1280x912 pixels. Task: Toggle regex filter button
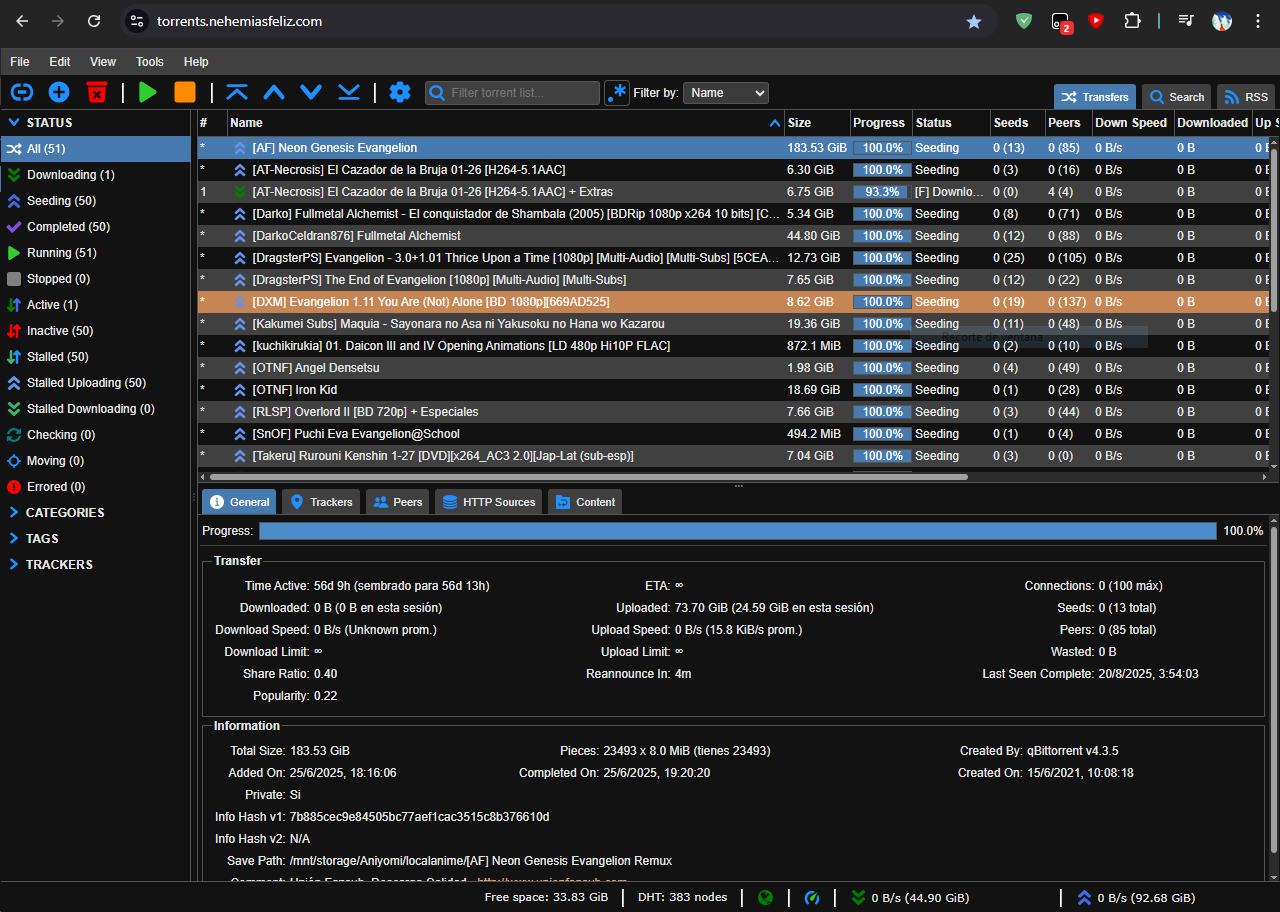pyautogui.click(x=617, y=93)
